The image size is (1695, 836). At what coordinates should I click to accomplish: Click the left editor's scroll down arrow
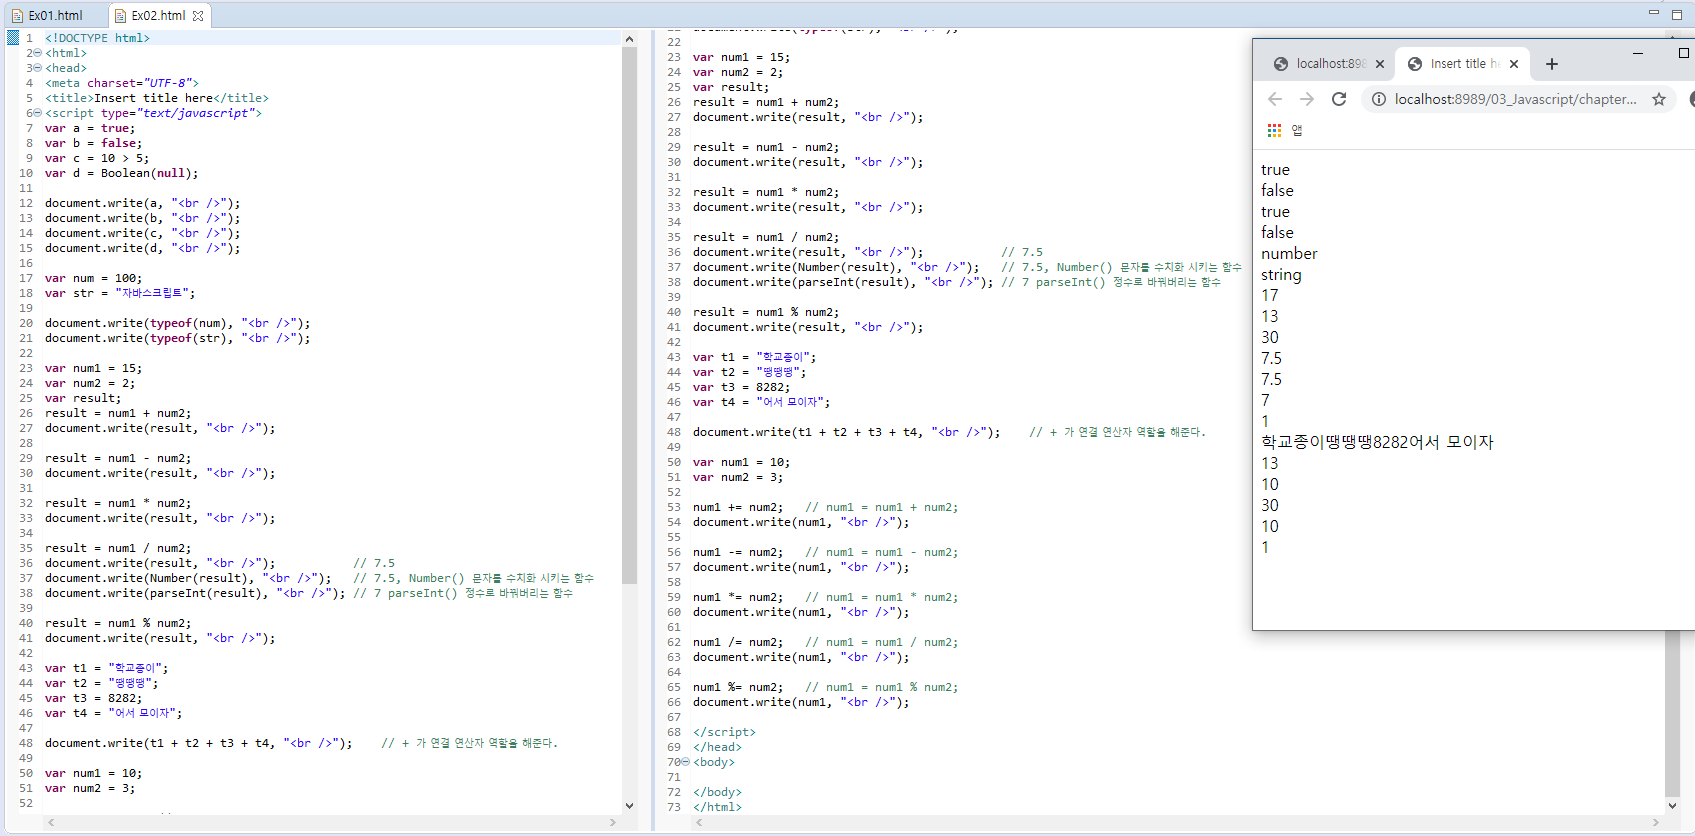629,805
